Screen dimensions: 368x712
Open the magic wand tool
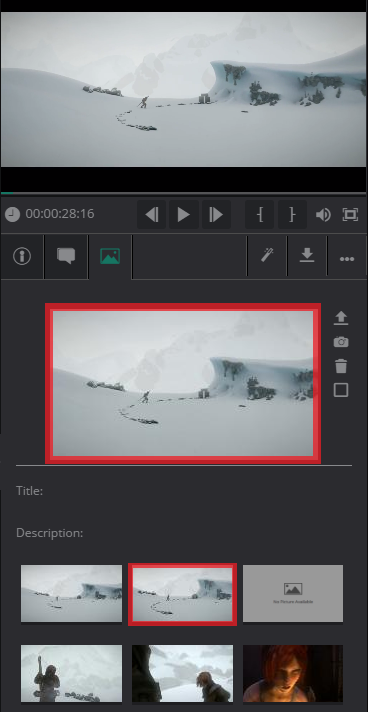(x=267, y=256)
